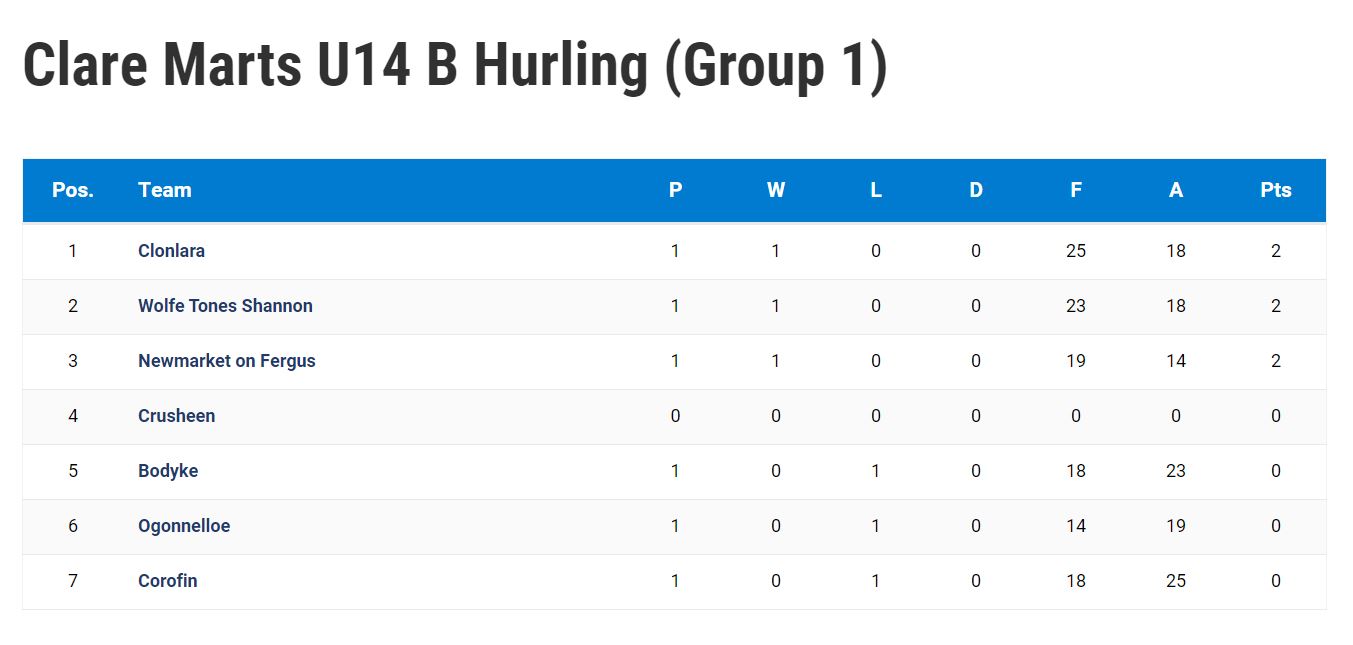The width and height of the screenshot is (1353, 645).
Task: Click the D (draws) column header
Action: tap(976, 190)
